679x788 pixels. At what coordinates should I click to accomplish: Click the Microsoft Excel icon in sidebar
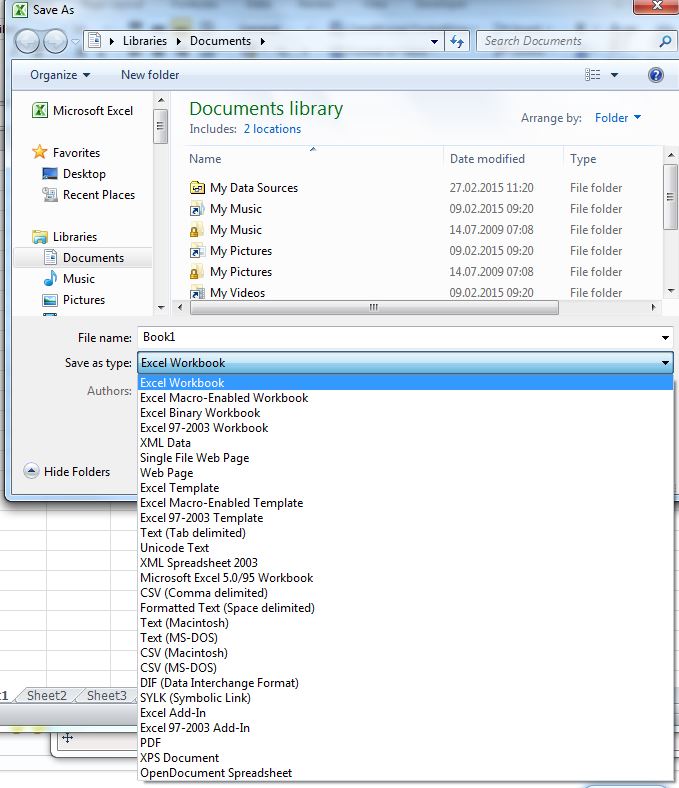[x=41, y=111]
